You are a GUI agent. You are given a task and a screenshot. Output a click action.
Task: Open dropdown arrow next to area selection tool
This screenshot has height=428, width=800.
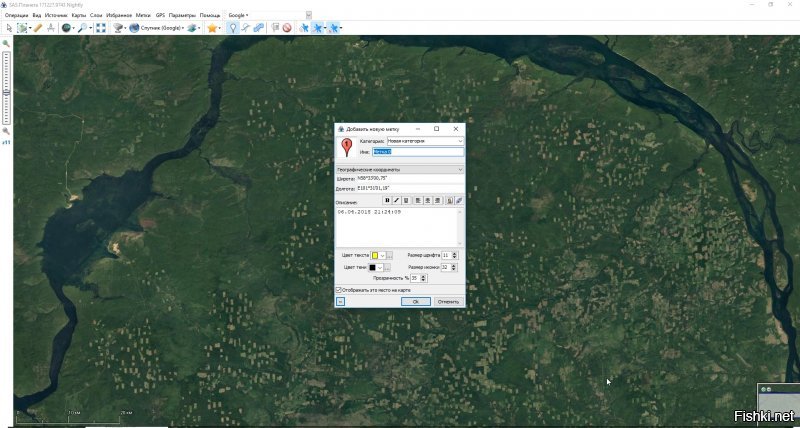click(x=30, y=29)
